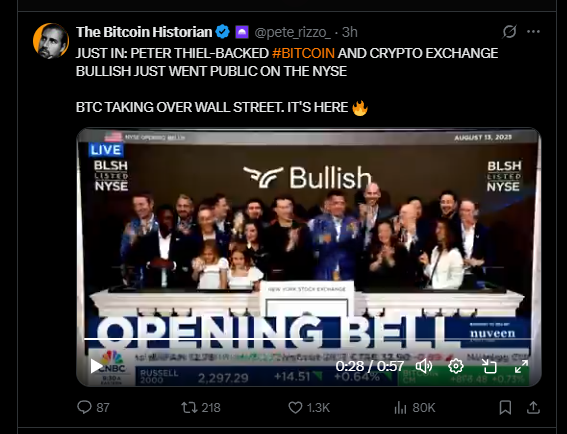
Task: View tweet analytics showing 80K views
Action: click(400, 408)
